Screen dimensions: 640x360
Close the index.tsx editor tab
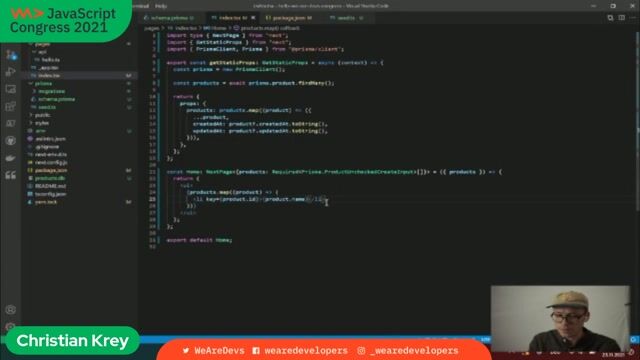[x=253, y=18]
